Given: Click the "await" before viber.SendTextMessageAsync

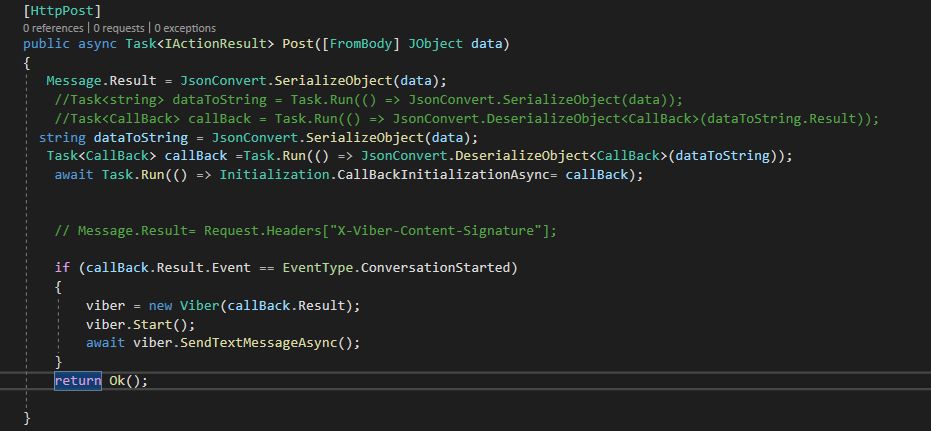Looking at the screenshot, I should point(106,343).
